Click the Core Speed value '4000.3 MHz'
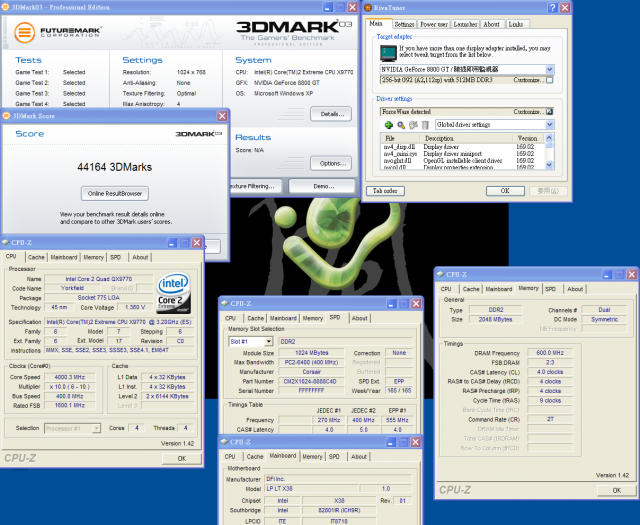This screenshot has height=525, width=640. coord(70,377)
